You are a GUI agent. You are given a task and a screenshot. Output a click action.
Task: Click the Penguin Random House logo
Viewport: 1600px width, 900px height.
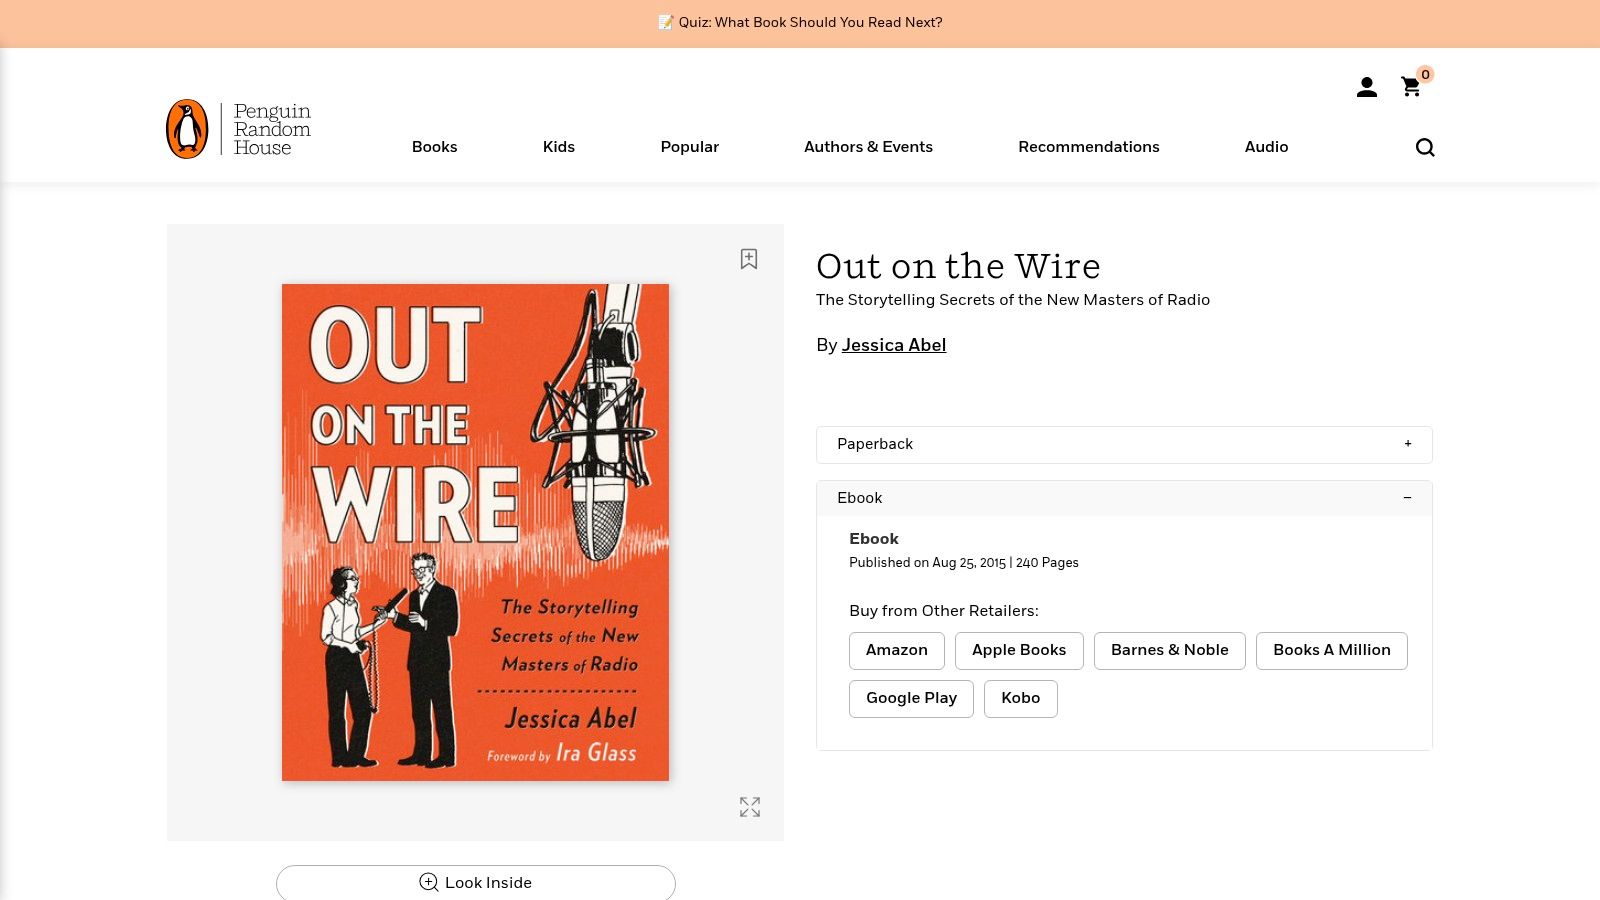pyautogui.click(x=238, y=129)
